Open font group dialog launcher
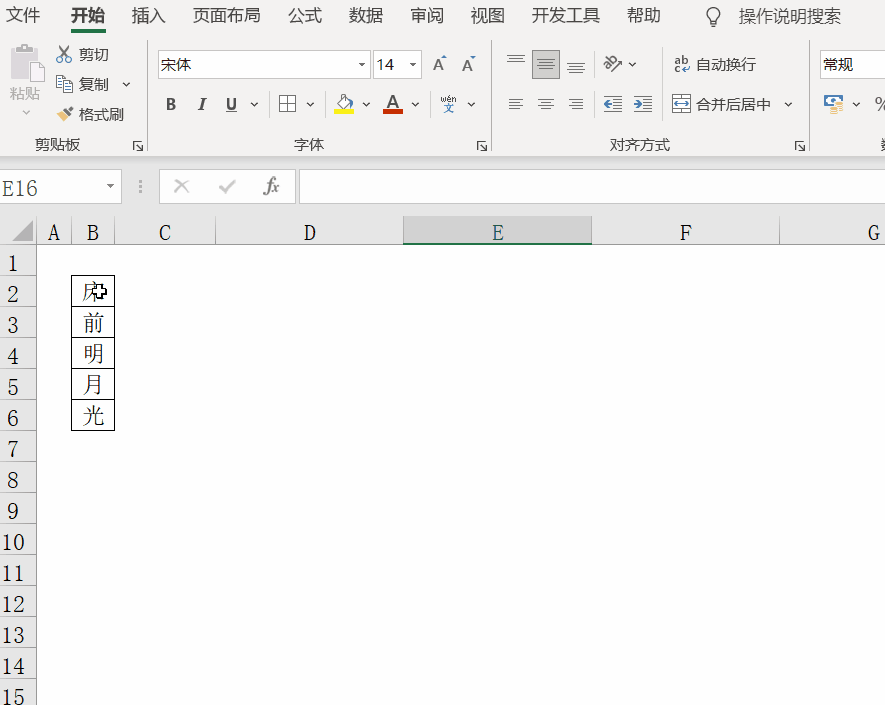Image resolution: width=885 pixels, height=705 pixels. [x=481, y=146]
